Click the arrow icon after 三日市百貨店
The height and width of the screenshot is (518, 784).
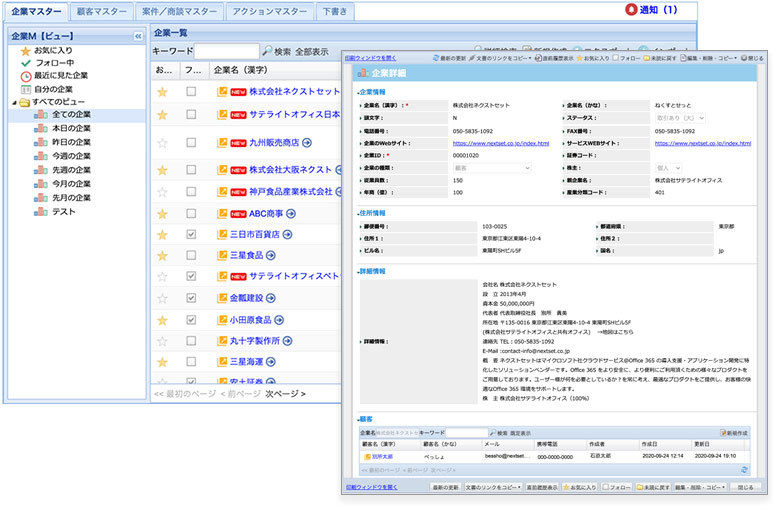click(x=288, y=234)
